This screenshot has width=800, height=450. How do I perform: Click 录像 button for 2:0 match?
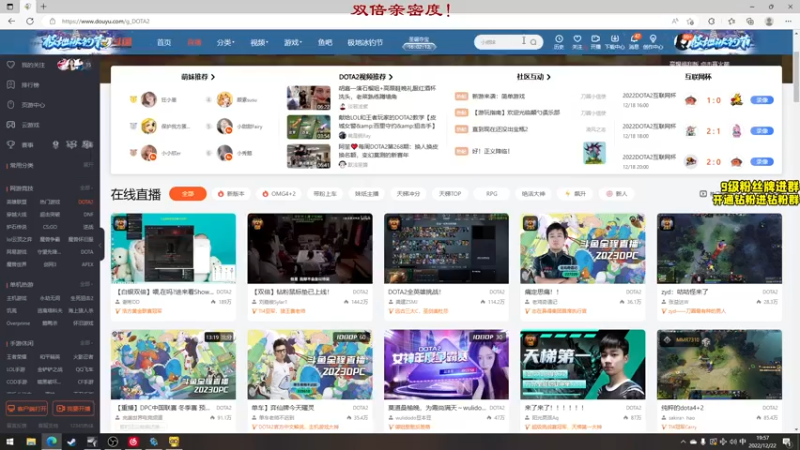[x=762, y=162]
